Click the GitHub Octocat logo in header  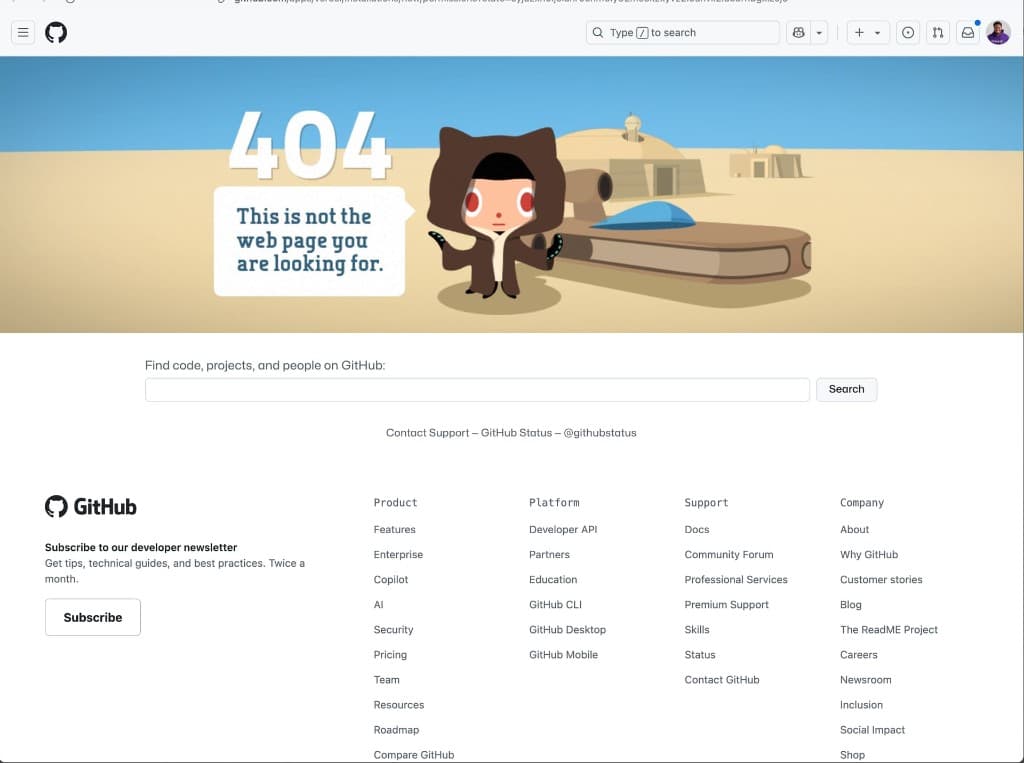tap(56, 33)
